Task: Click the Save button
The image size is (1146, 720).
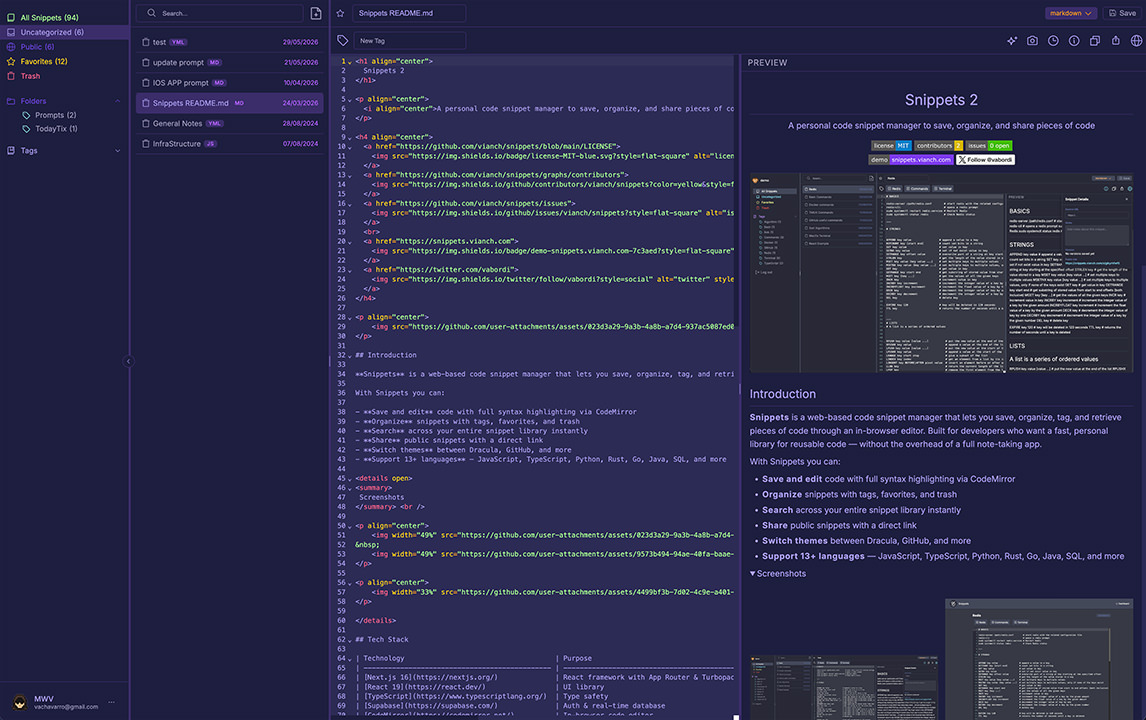Action: 1122,13
